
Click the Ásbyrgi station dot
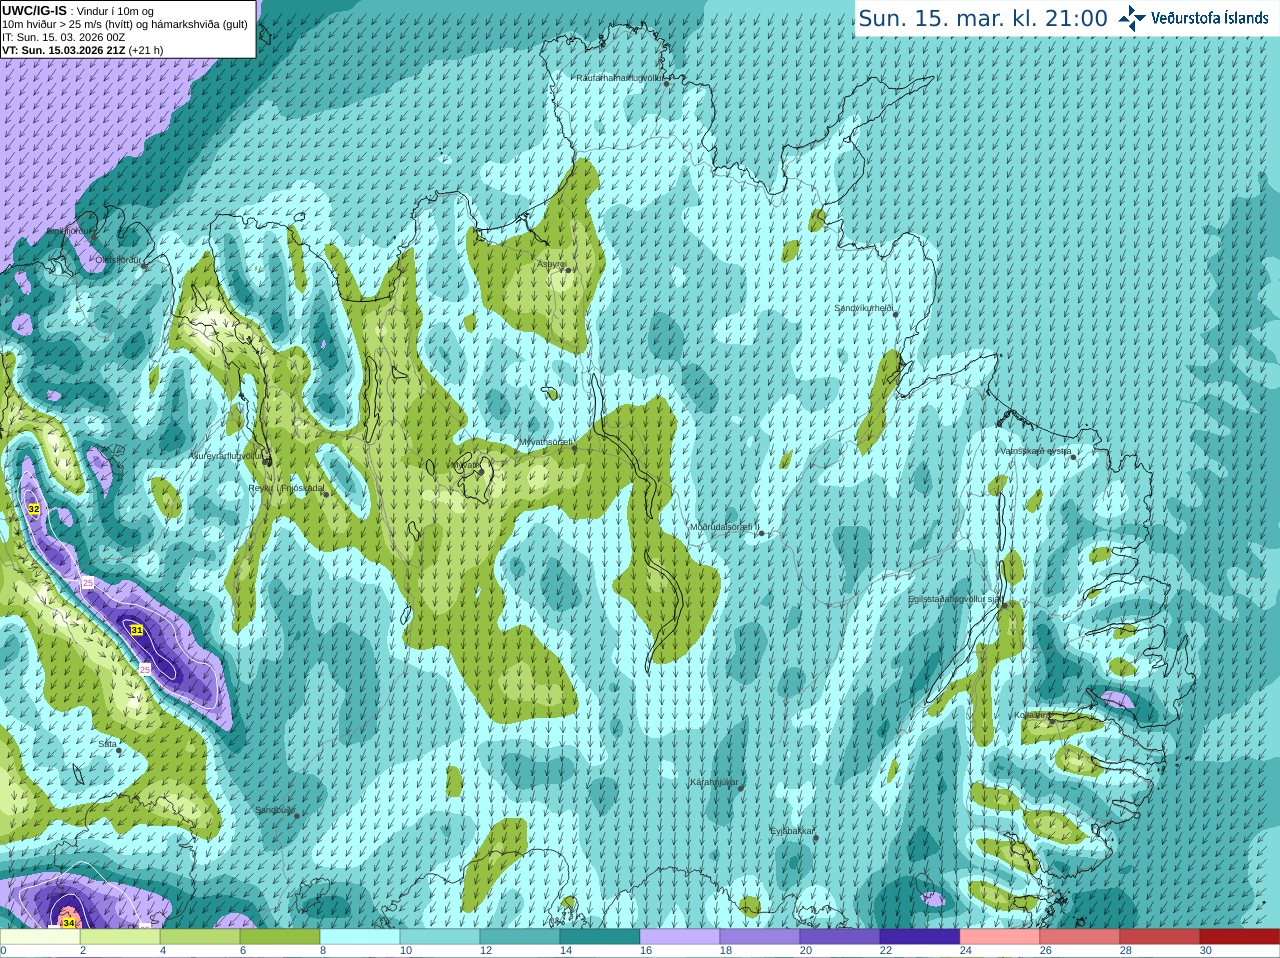click(x=566, y=270)
